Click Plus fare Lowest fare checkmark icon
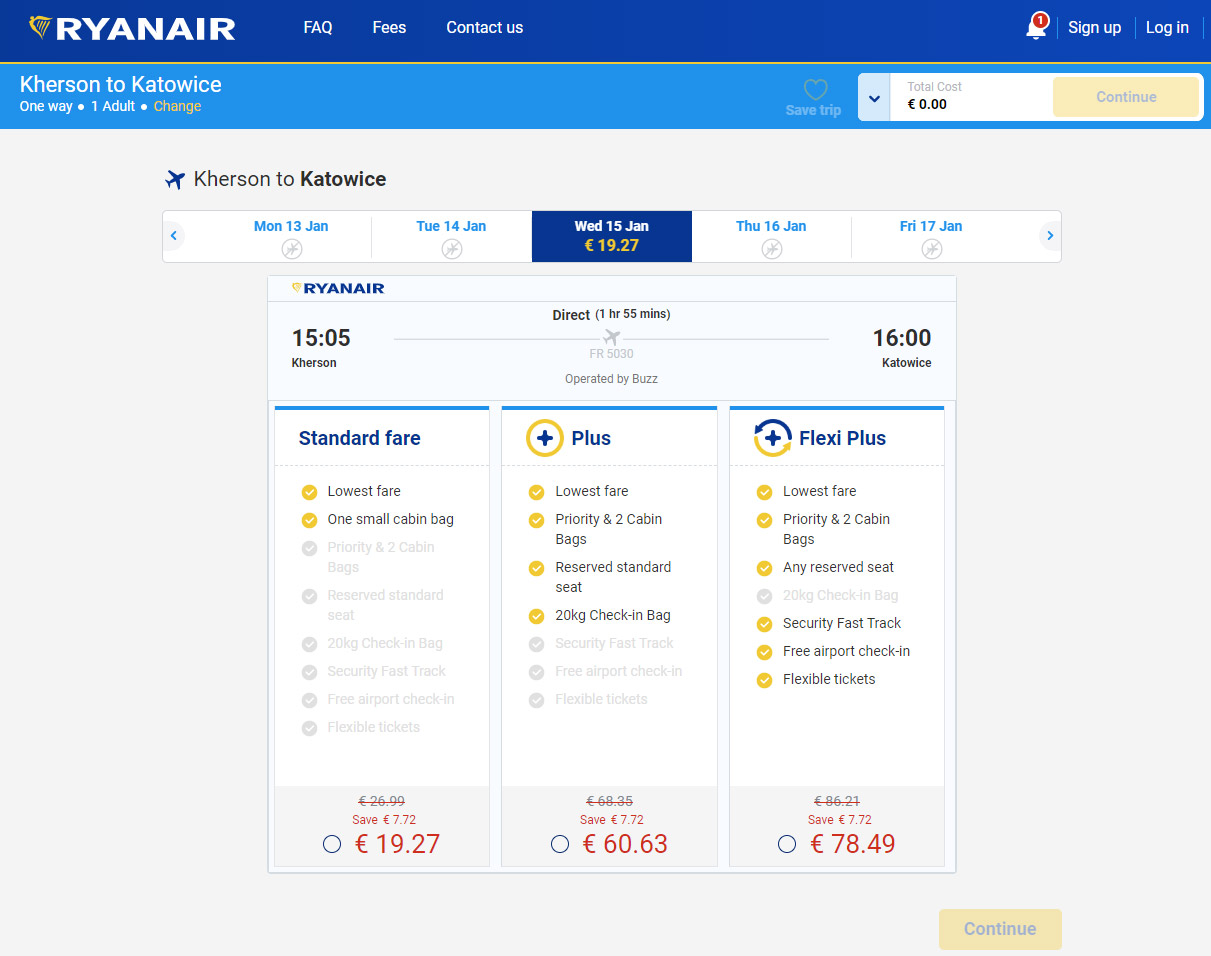The image size is (1211, 956). (x=536, y=491)
